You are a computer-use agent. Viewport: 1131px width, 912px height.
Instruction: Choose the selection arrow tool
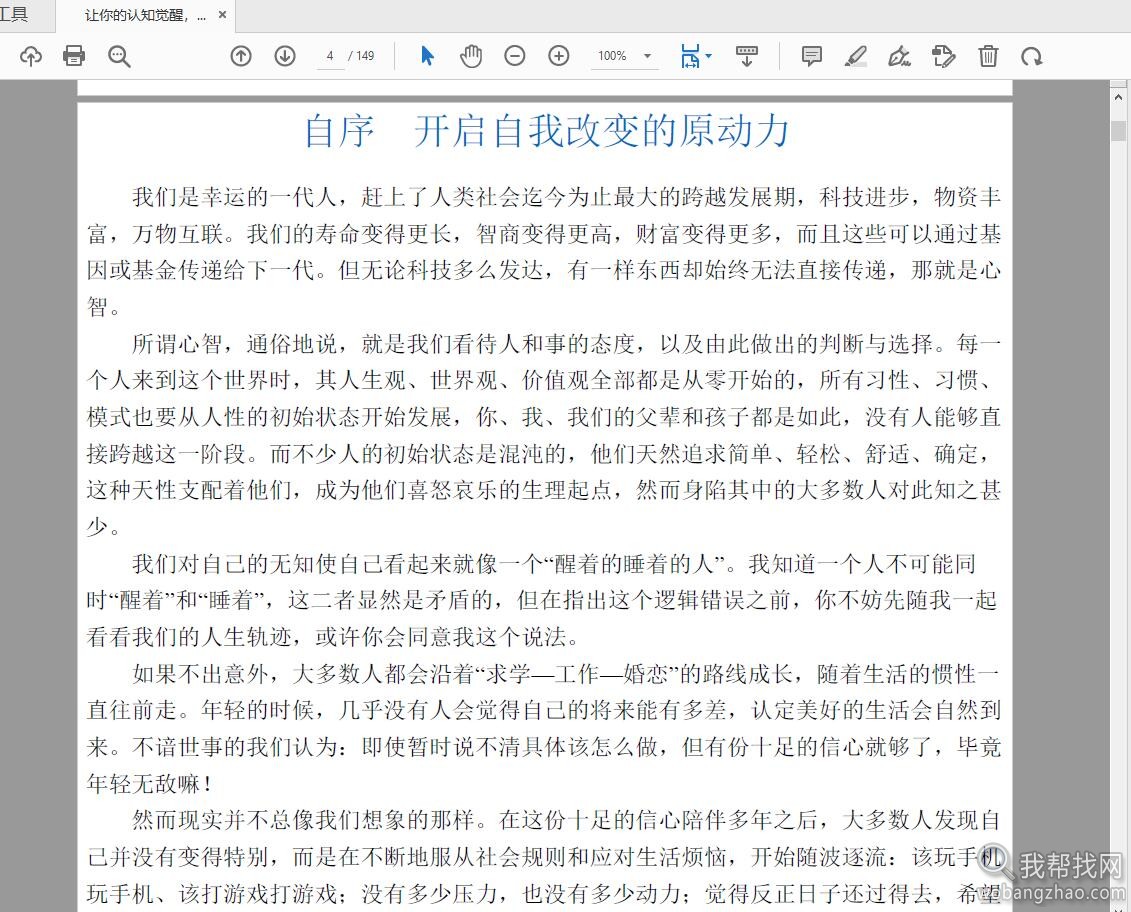(427, 56)
